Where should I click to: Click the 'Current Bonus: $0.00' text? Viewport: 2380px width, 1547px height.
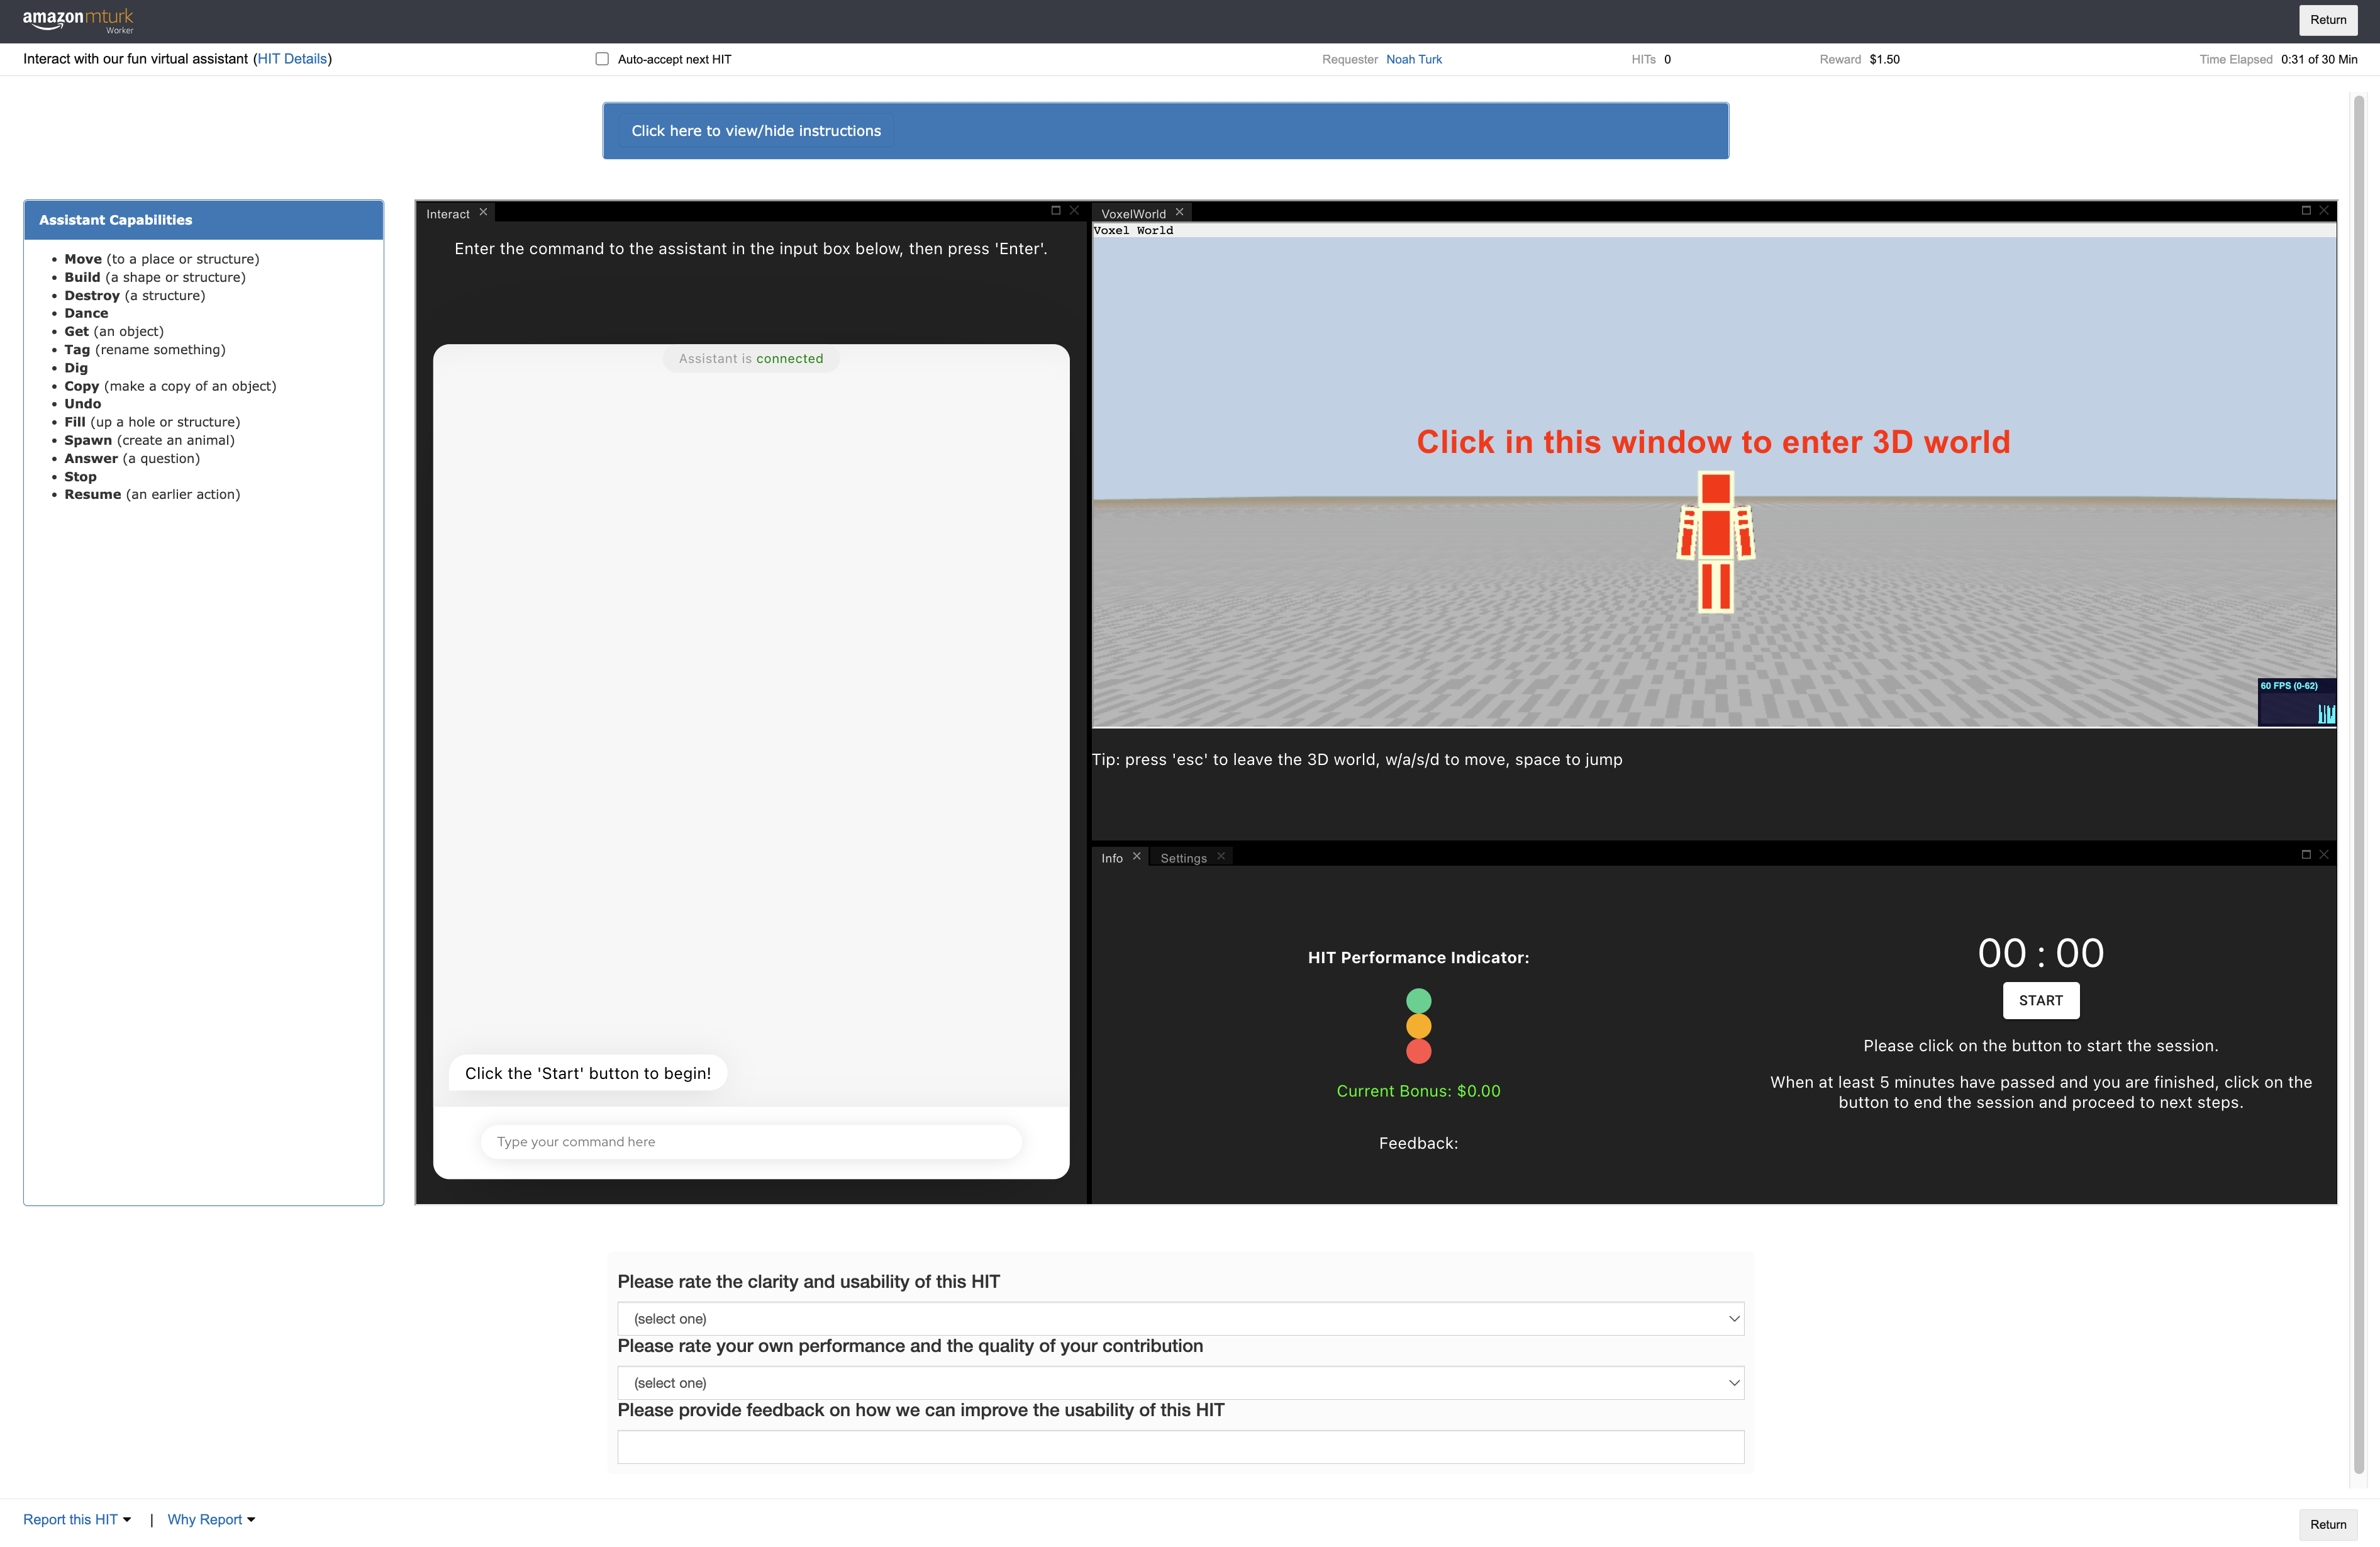tap(1419, 1091)
